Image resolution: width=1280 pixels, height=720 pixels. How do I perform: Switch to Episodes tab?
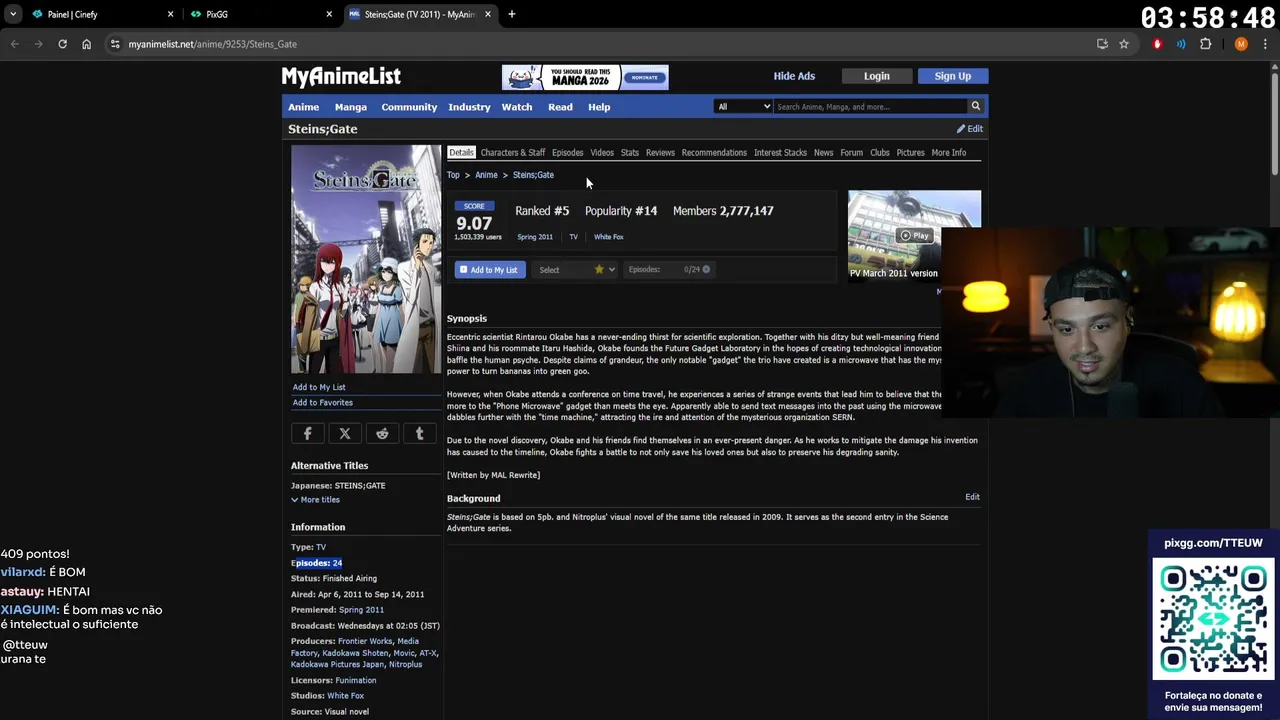568,153
